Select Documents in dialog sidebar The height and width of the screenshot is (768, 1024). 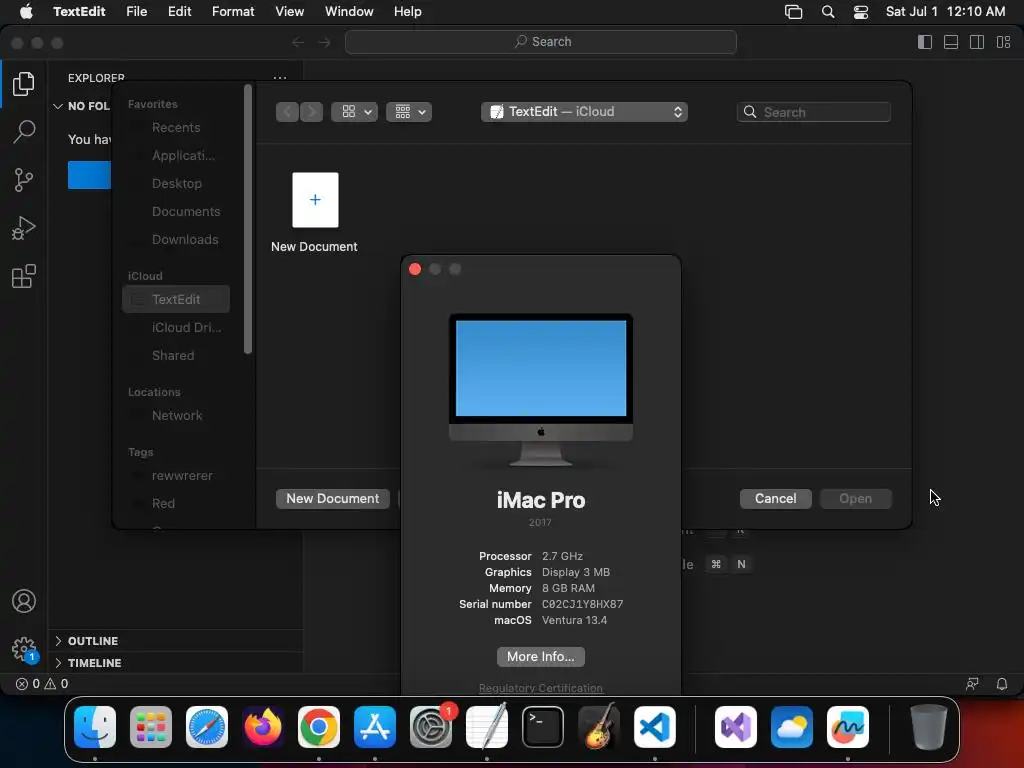pos(176,212)
